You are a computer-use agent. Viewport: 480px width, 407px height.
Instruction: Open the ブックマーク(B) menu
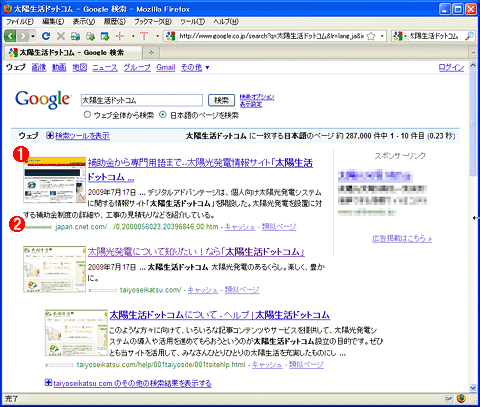pyautogui.click(x=153, y=22)
